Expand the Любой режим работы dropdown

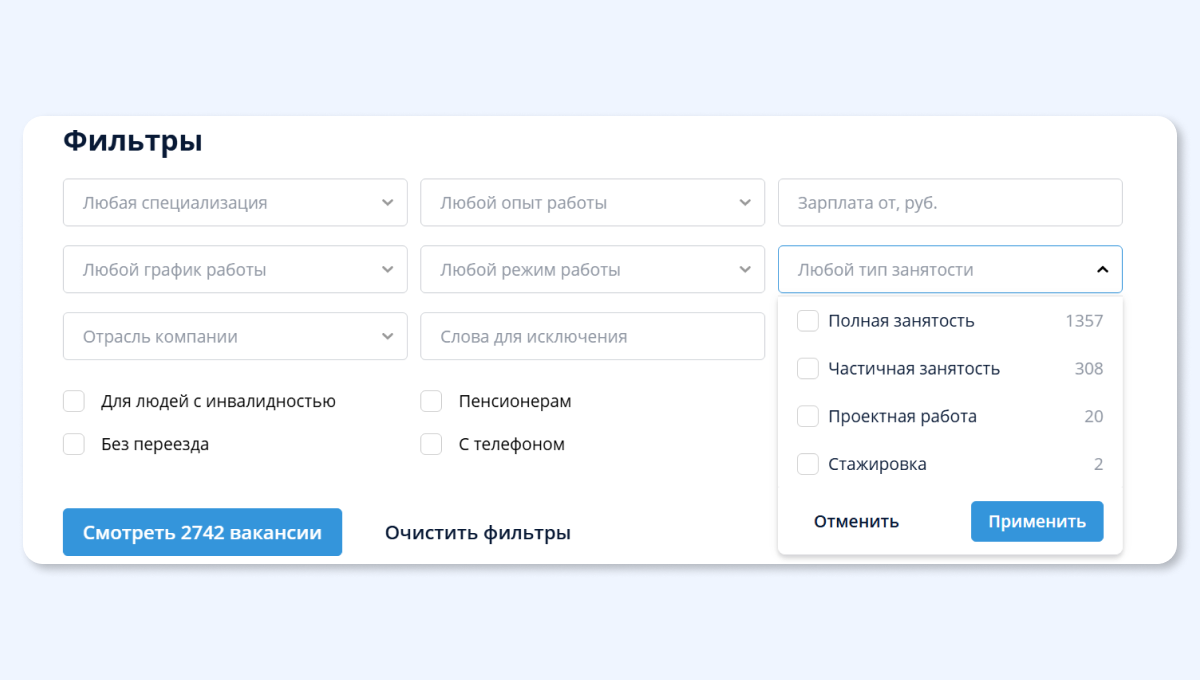pyautogui.click(x=592, y=270)
